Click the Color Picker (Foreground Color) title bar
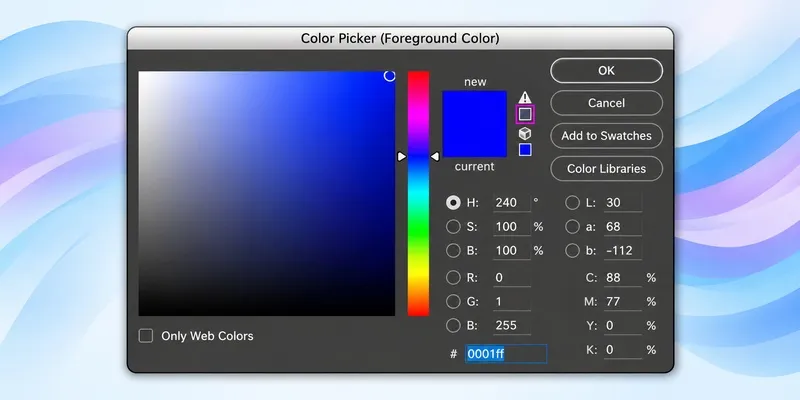Image resolution: width=800 pixels, height=400 pixels. tap(400, 38)
